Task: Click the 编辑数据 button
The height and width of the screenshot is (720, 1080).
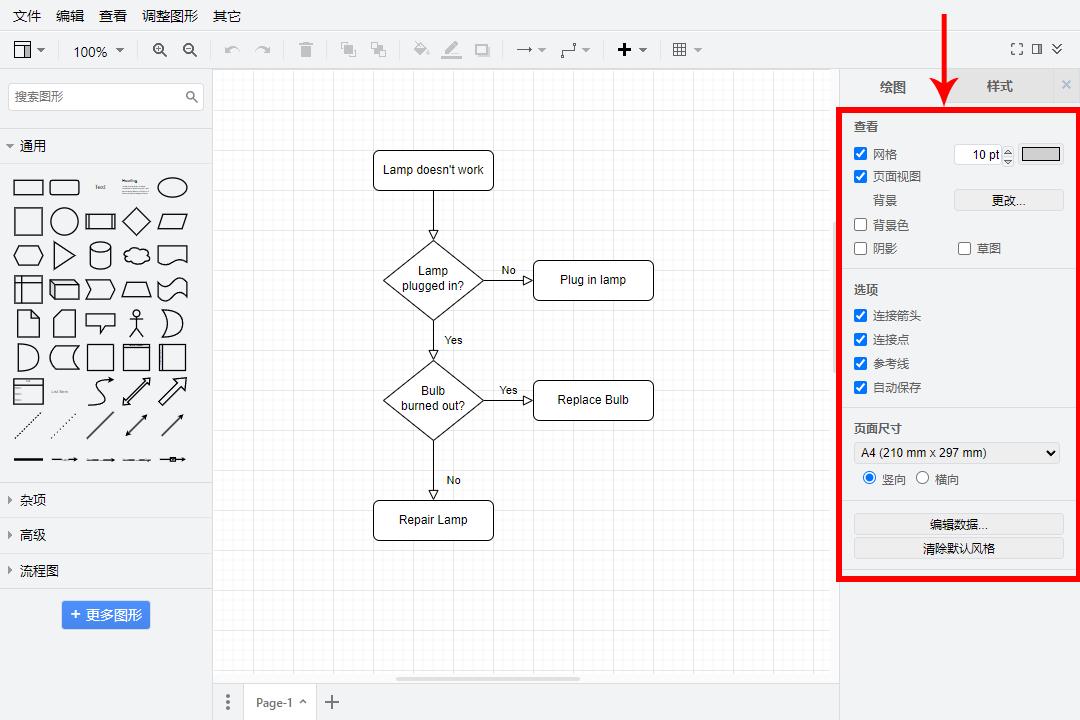Action: pos(958,524)
